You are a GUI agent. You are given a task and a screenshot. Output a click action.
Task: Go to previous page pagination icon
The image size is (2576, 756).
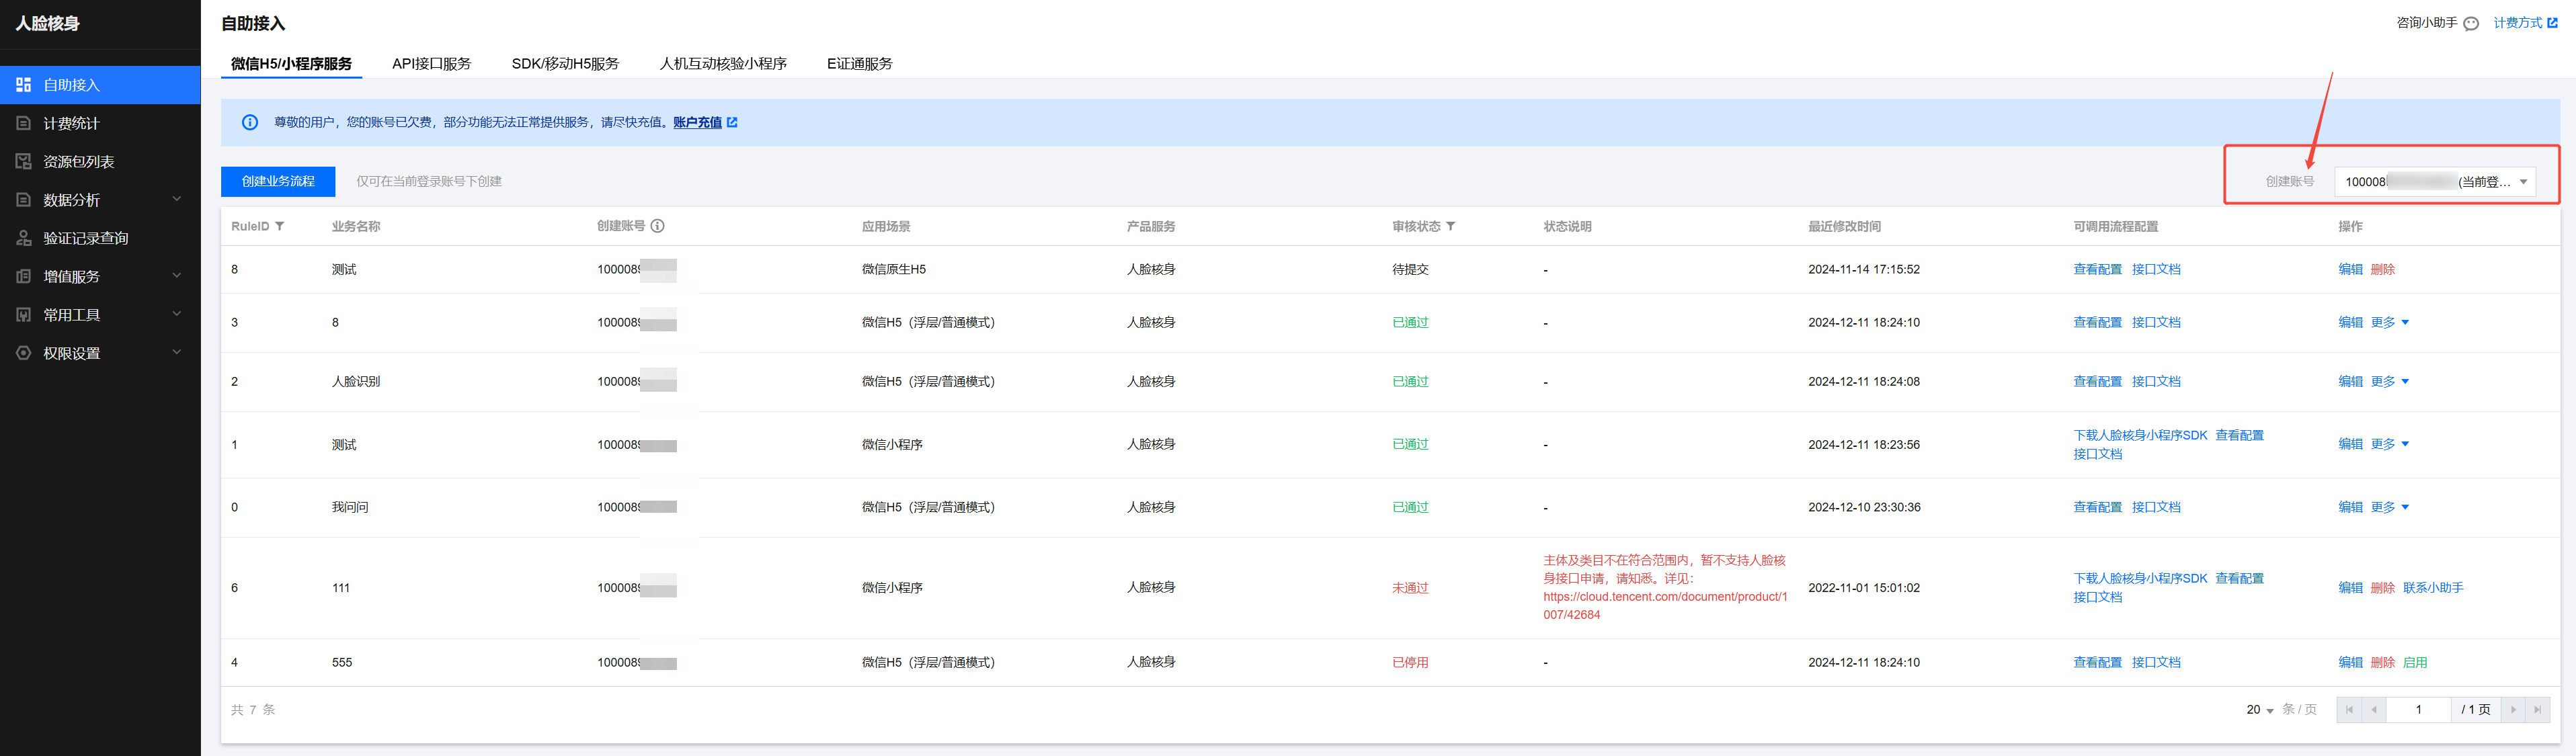[2374, 710]
